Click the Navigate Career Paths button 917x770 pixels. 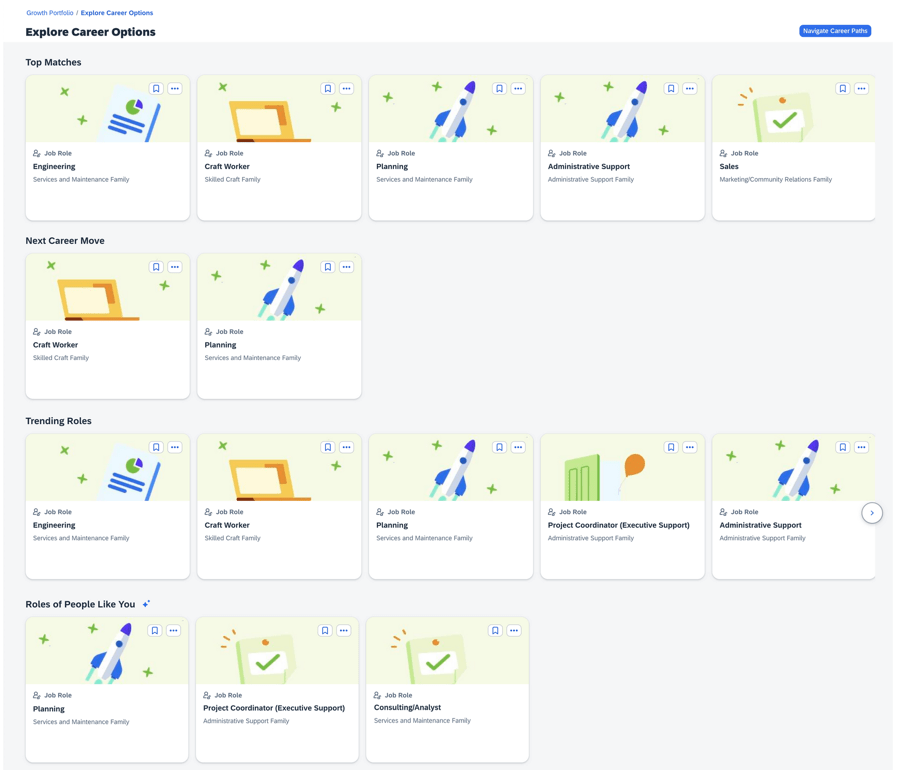click(835, 31)
